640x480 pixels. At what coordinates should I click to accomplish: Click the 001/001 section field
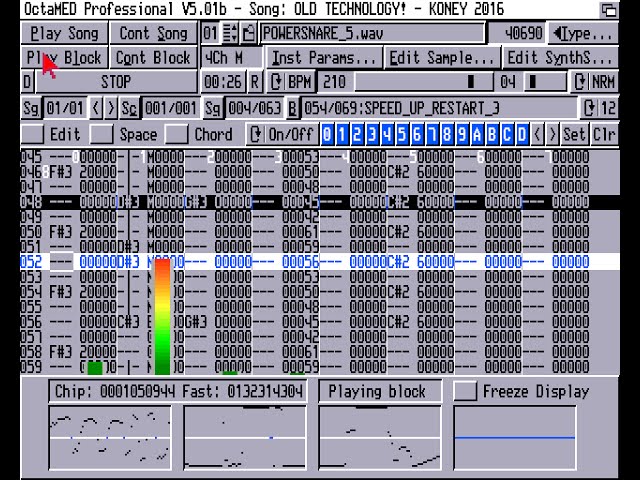171,108
